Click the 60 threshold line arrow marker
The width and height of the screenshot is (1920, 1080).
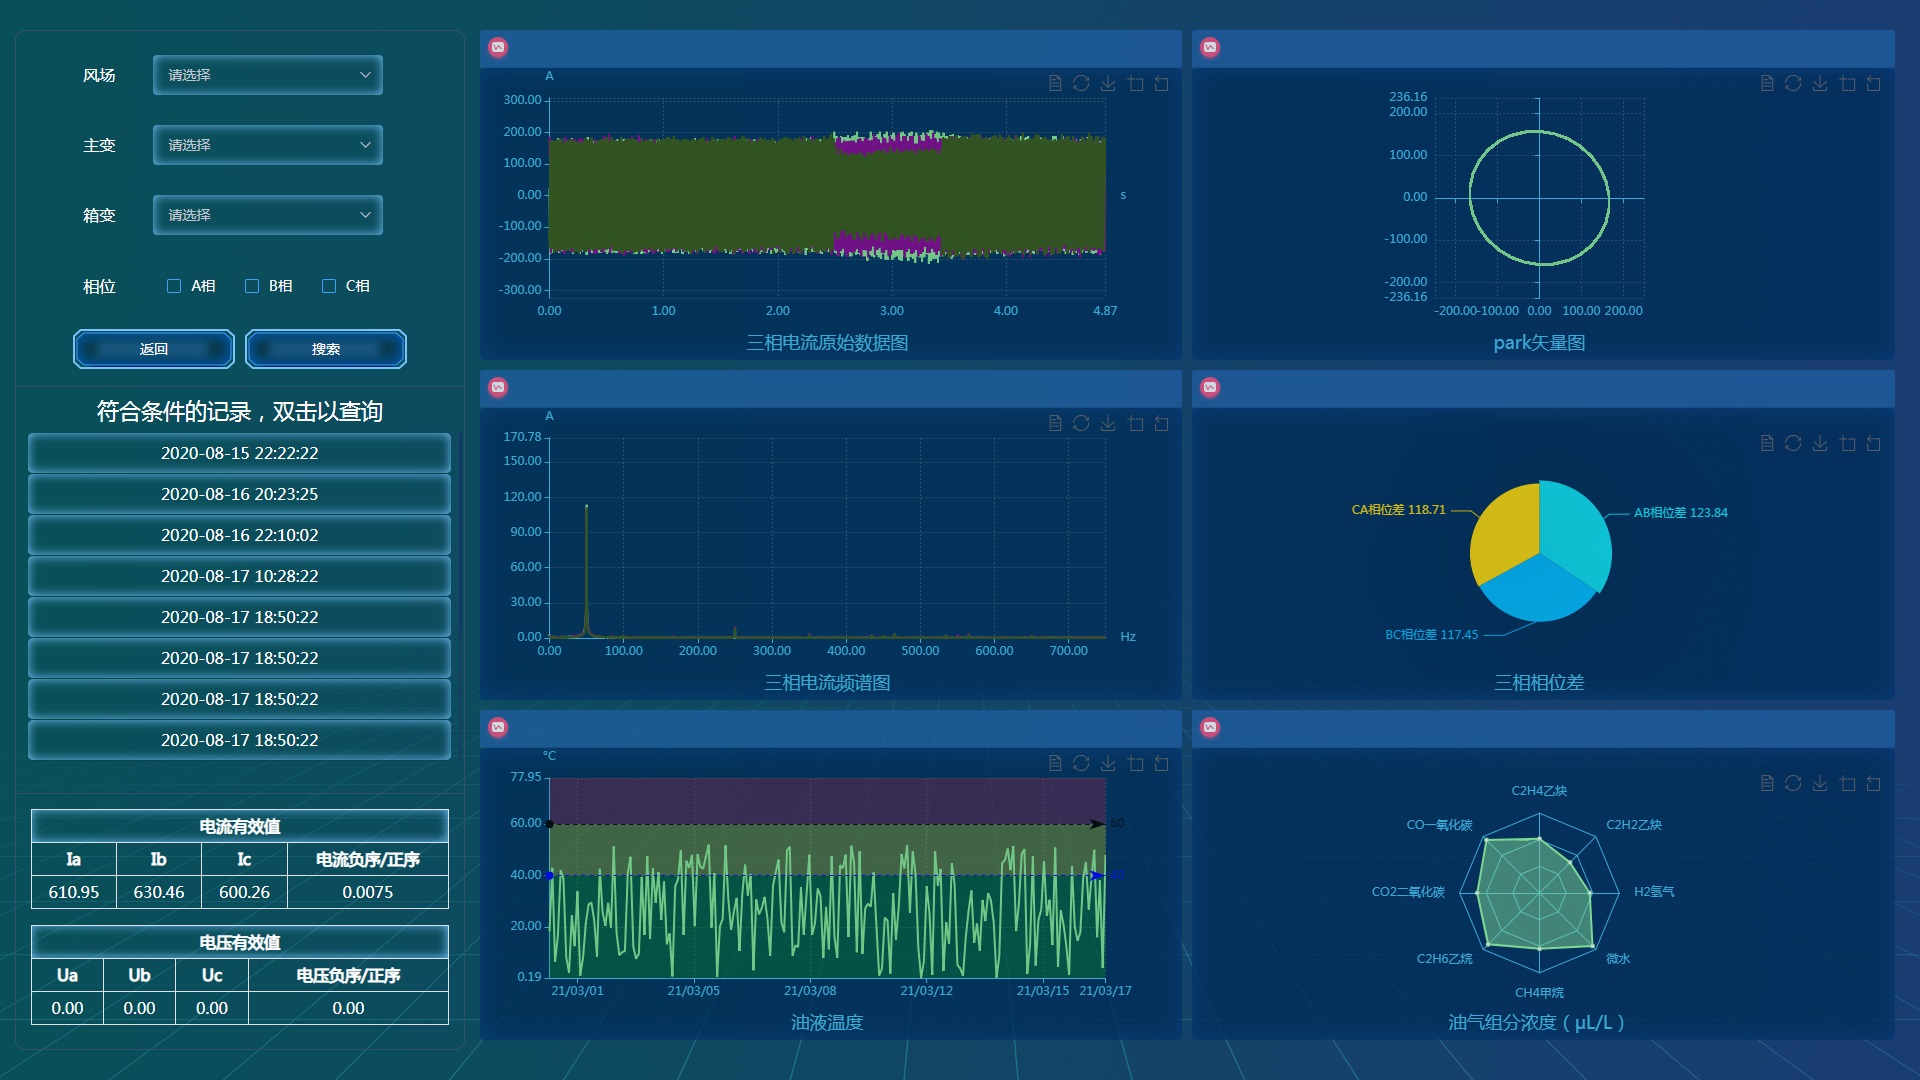[x=1097, y=824]
